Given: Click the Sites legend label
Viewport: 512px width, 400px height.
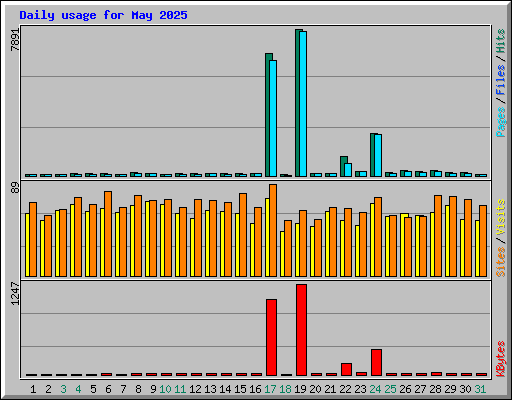Looking at the screenshot, I should [501, 262].
